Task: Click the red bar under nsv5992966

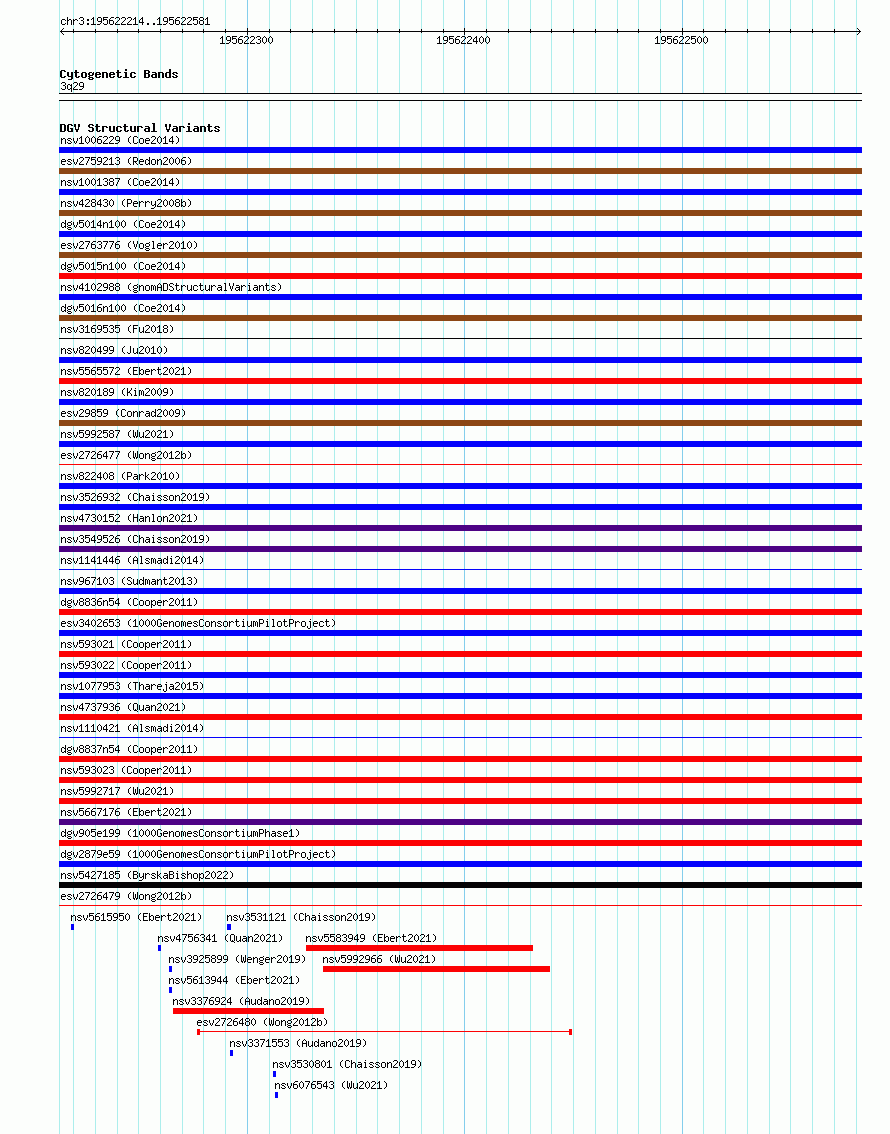Action: click(437, 969)
